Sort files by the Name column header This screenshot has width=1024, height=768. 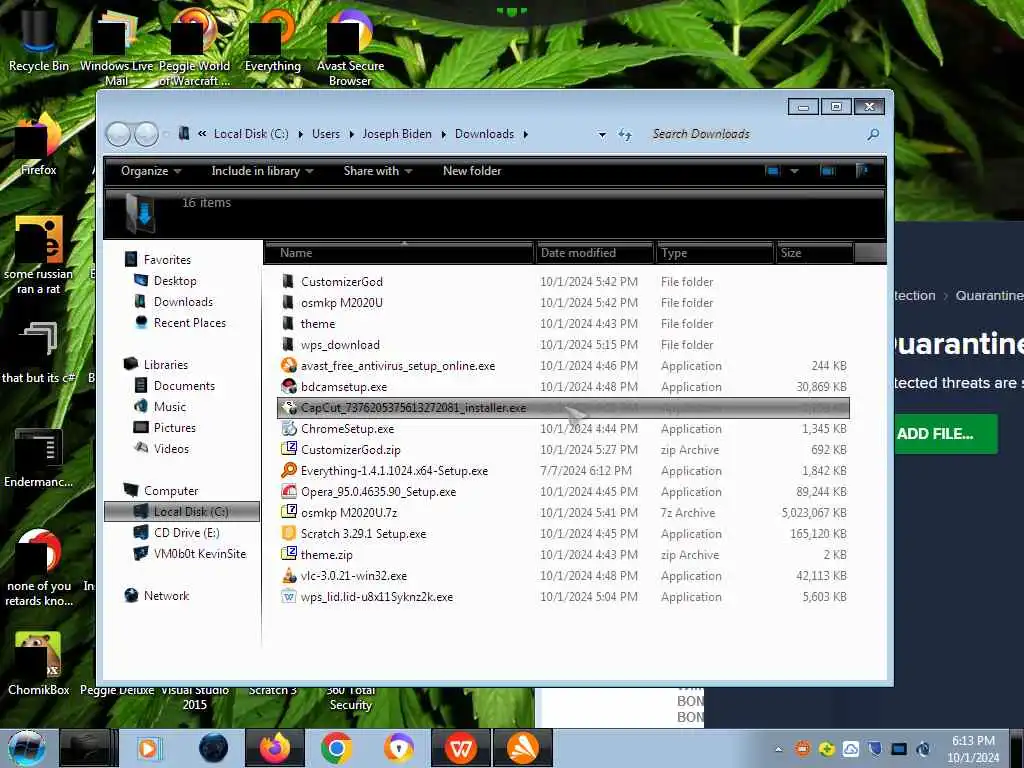click(x=399, y=253)
